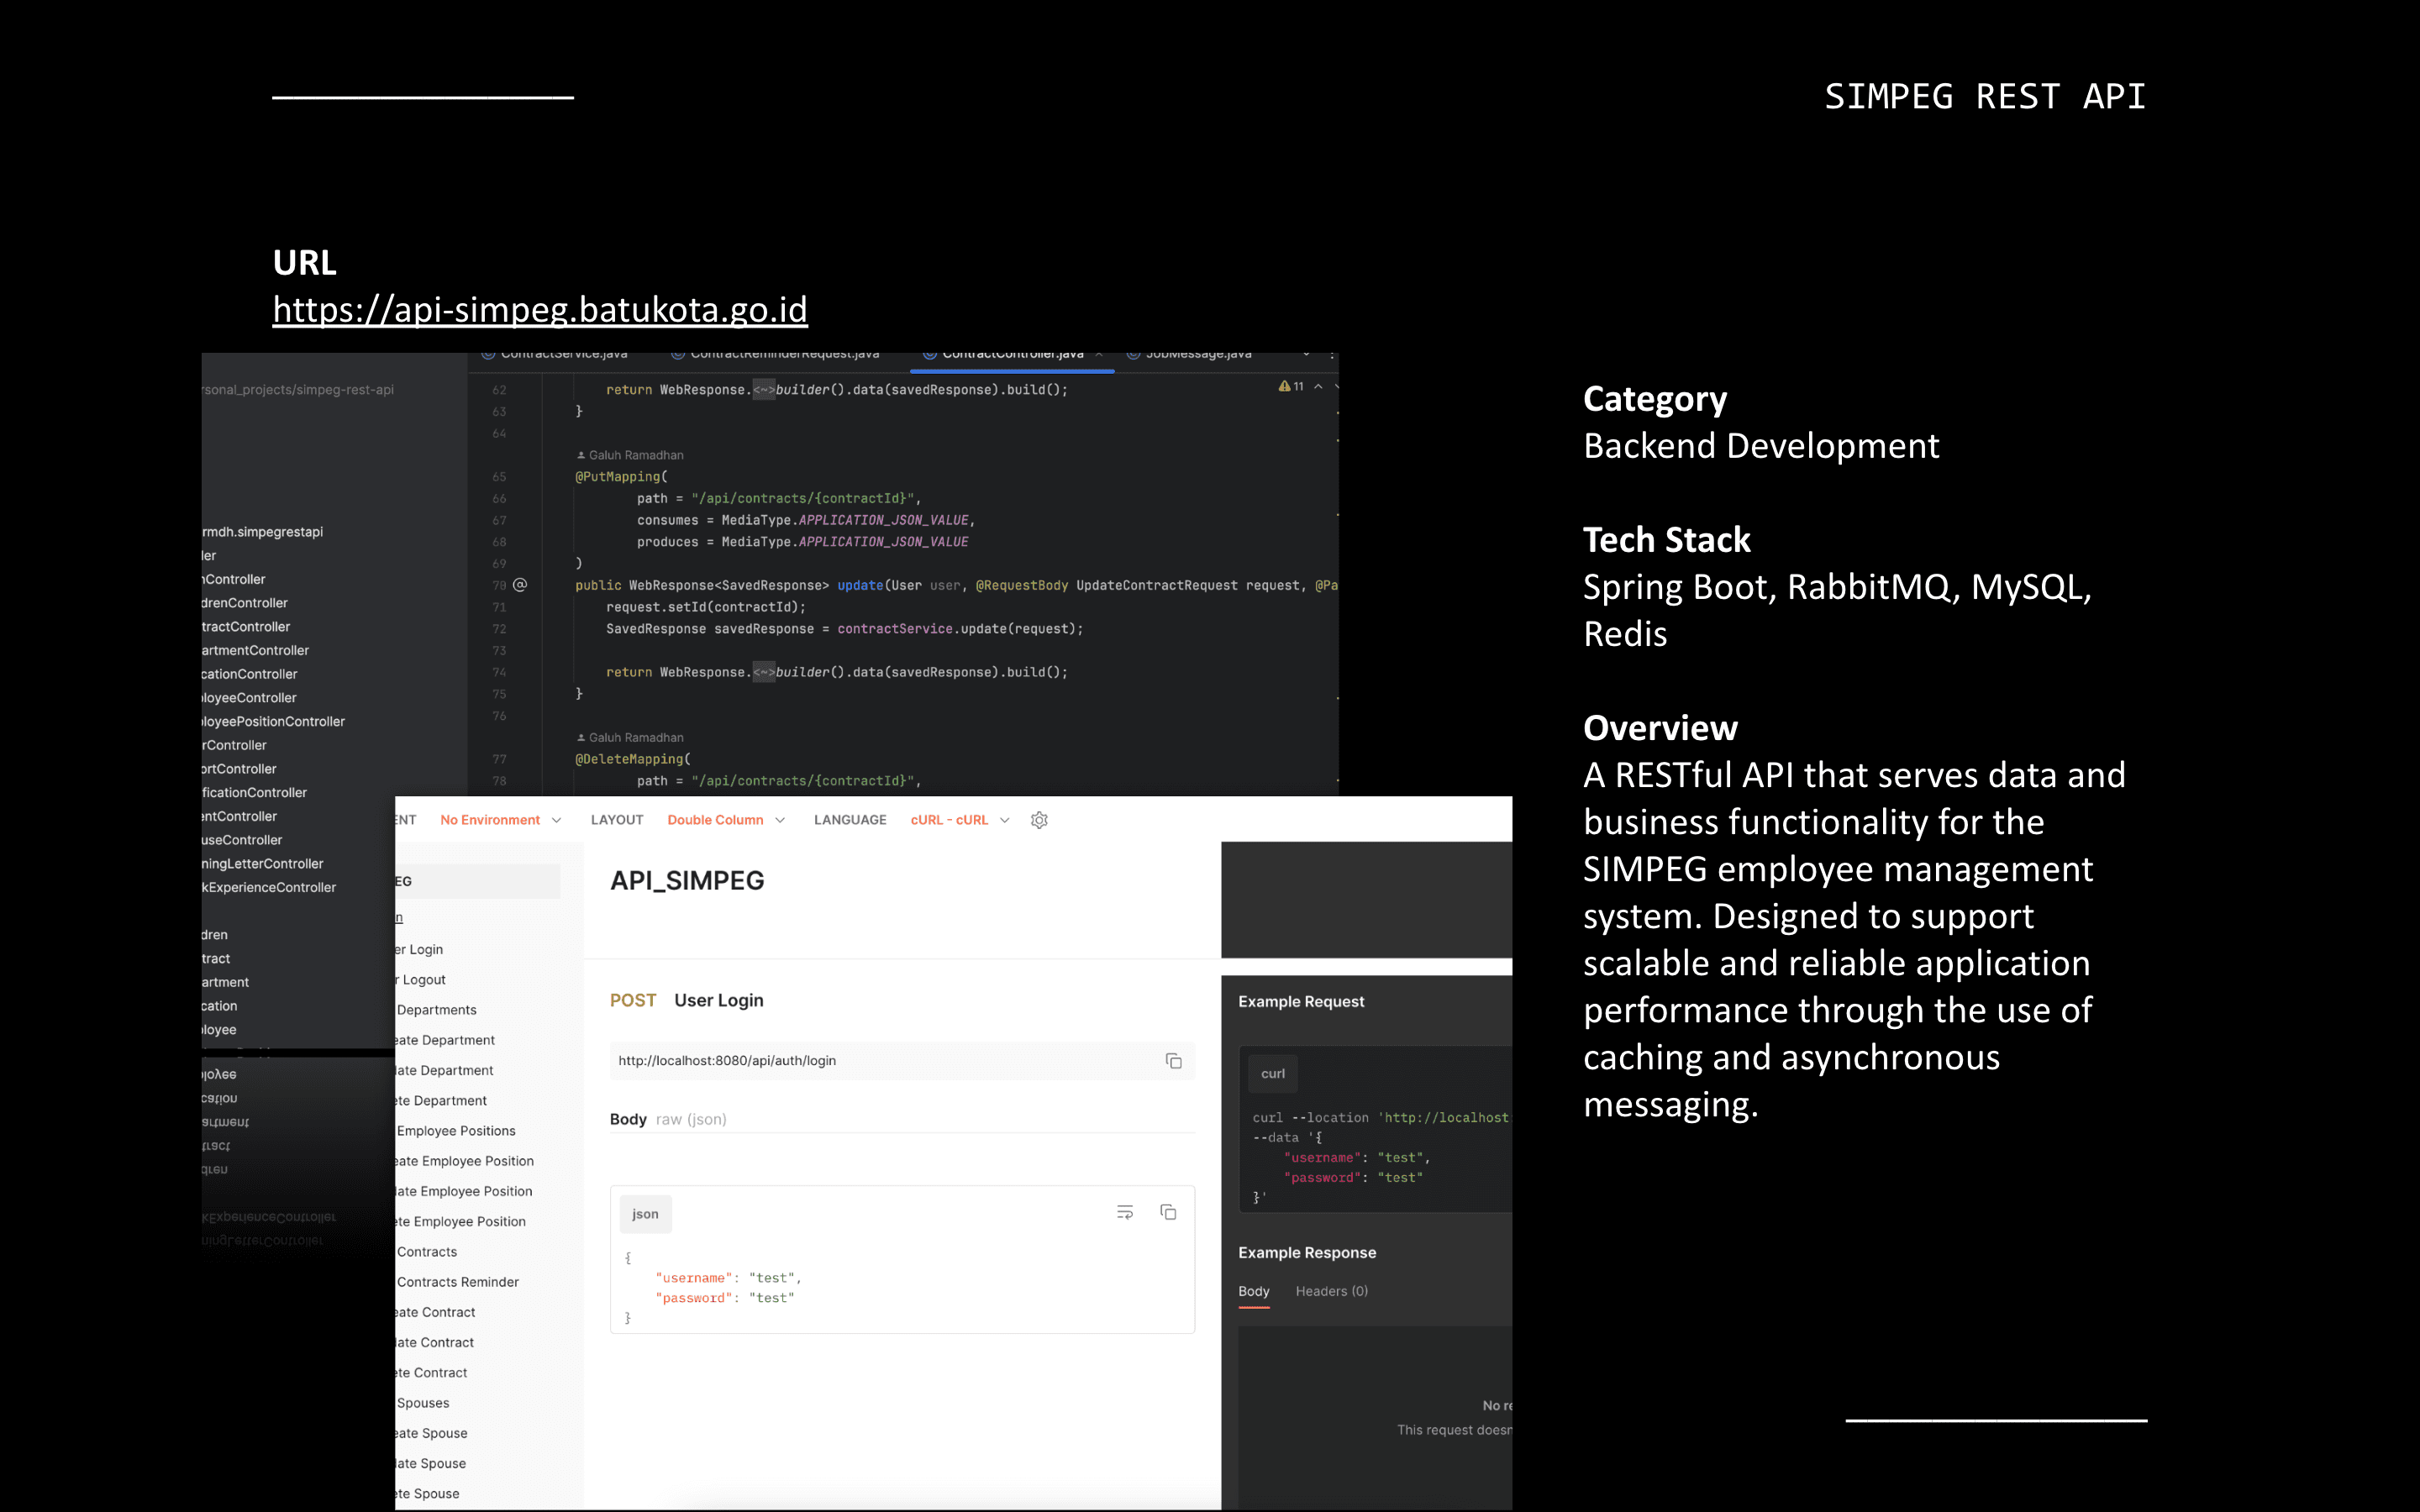Click the settings gear icon in Postman docs toolbar

click(1039, 820)
